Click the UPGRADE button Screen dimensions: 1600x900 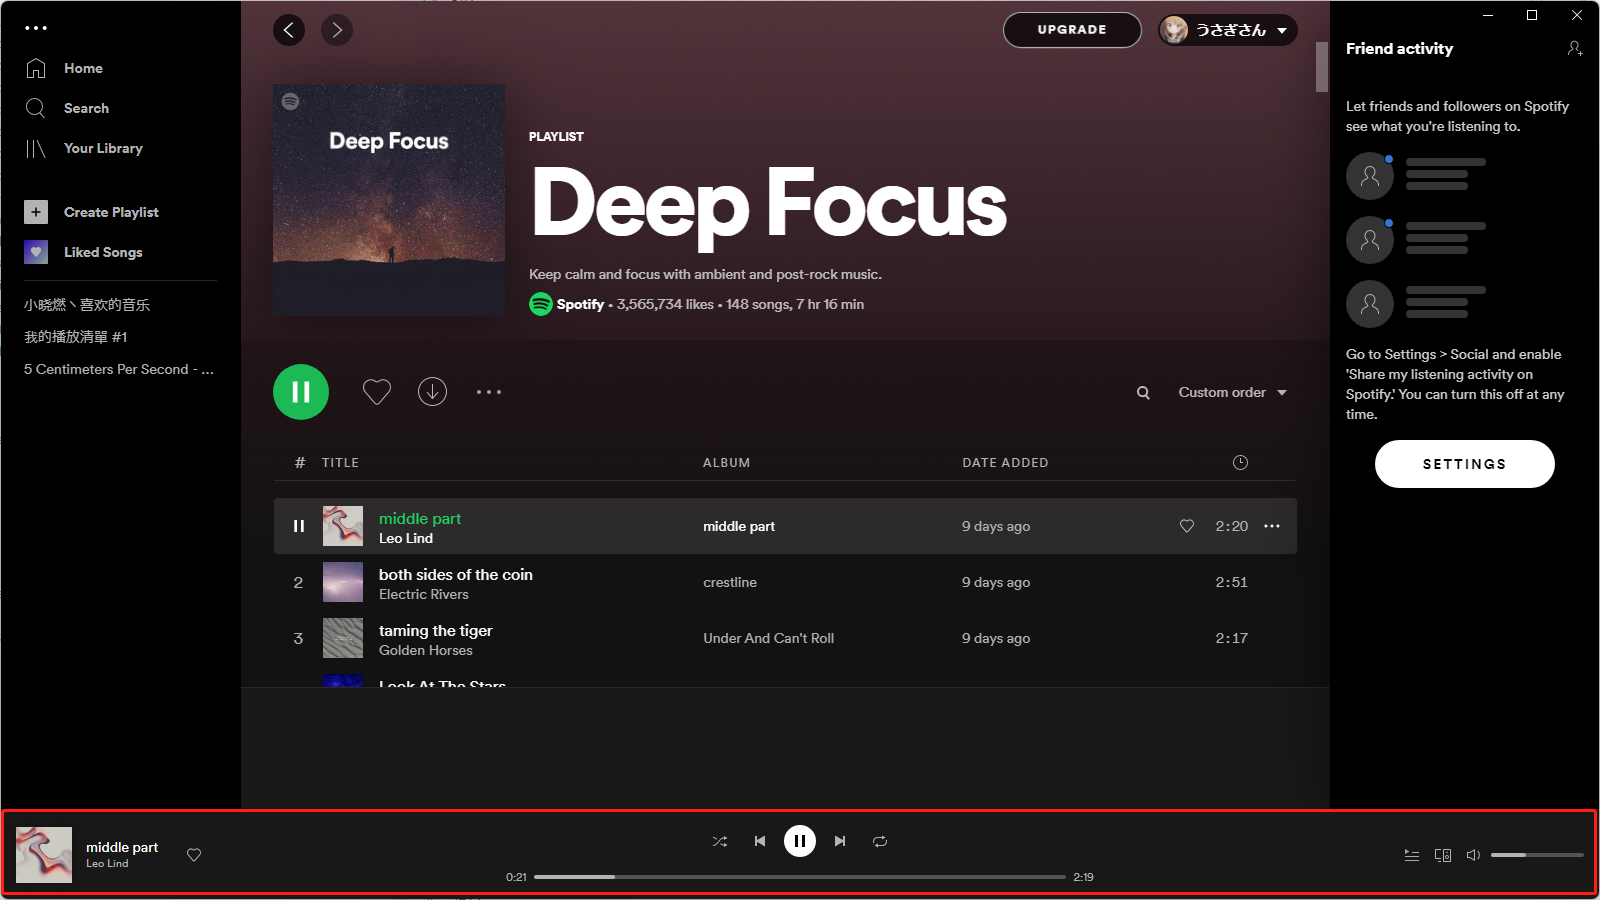coord(1072,30)
